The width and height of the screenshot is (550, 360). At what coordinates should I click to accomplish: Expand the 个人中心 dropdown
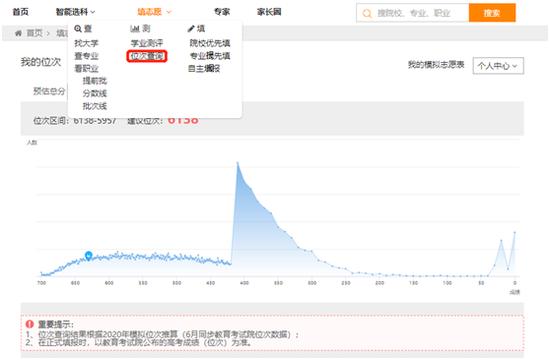[498, 66]
